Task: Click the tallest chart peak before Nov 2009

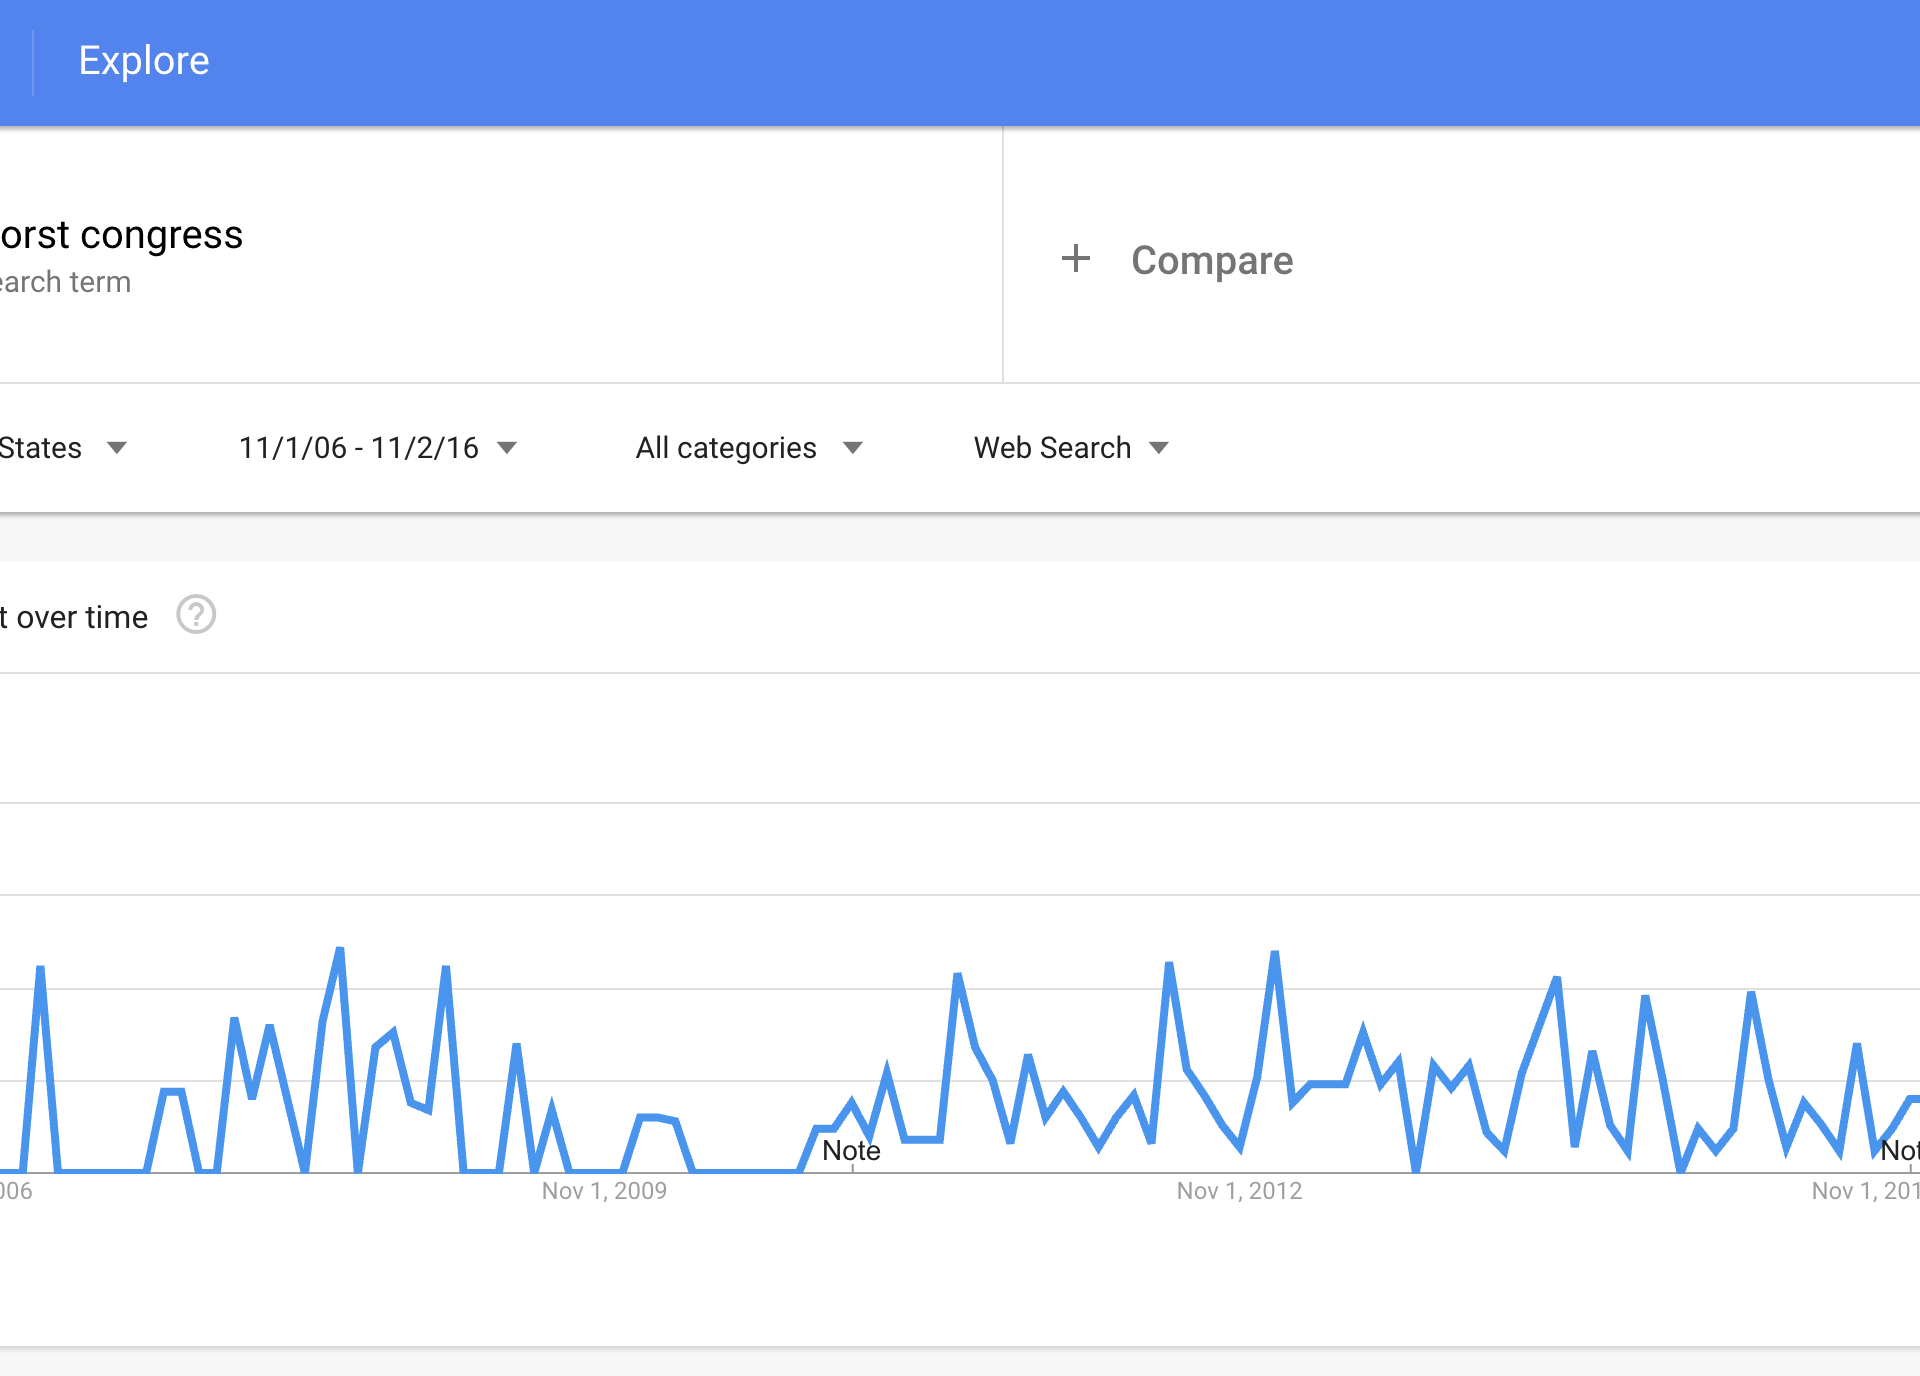Action: pos(340,950)
